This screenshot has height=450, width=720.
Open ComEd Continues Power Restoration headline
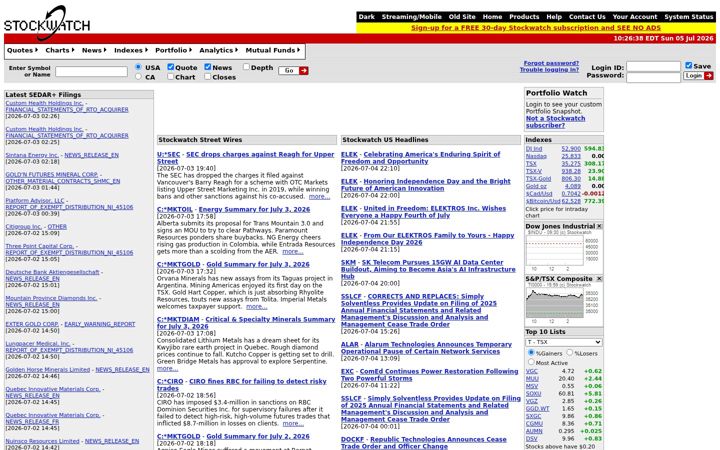click(429, 375)
